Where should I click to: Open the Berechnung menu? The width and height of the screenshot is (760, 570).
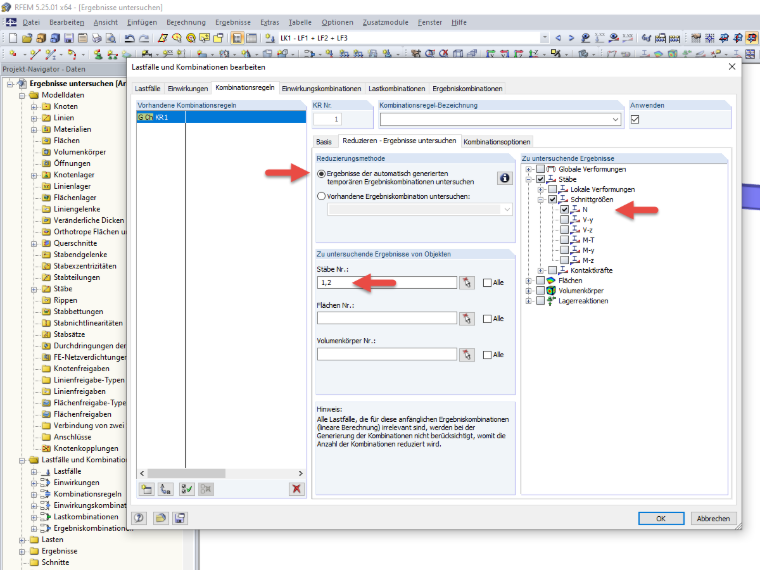pos(186,22)
